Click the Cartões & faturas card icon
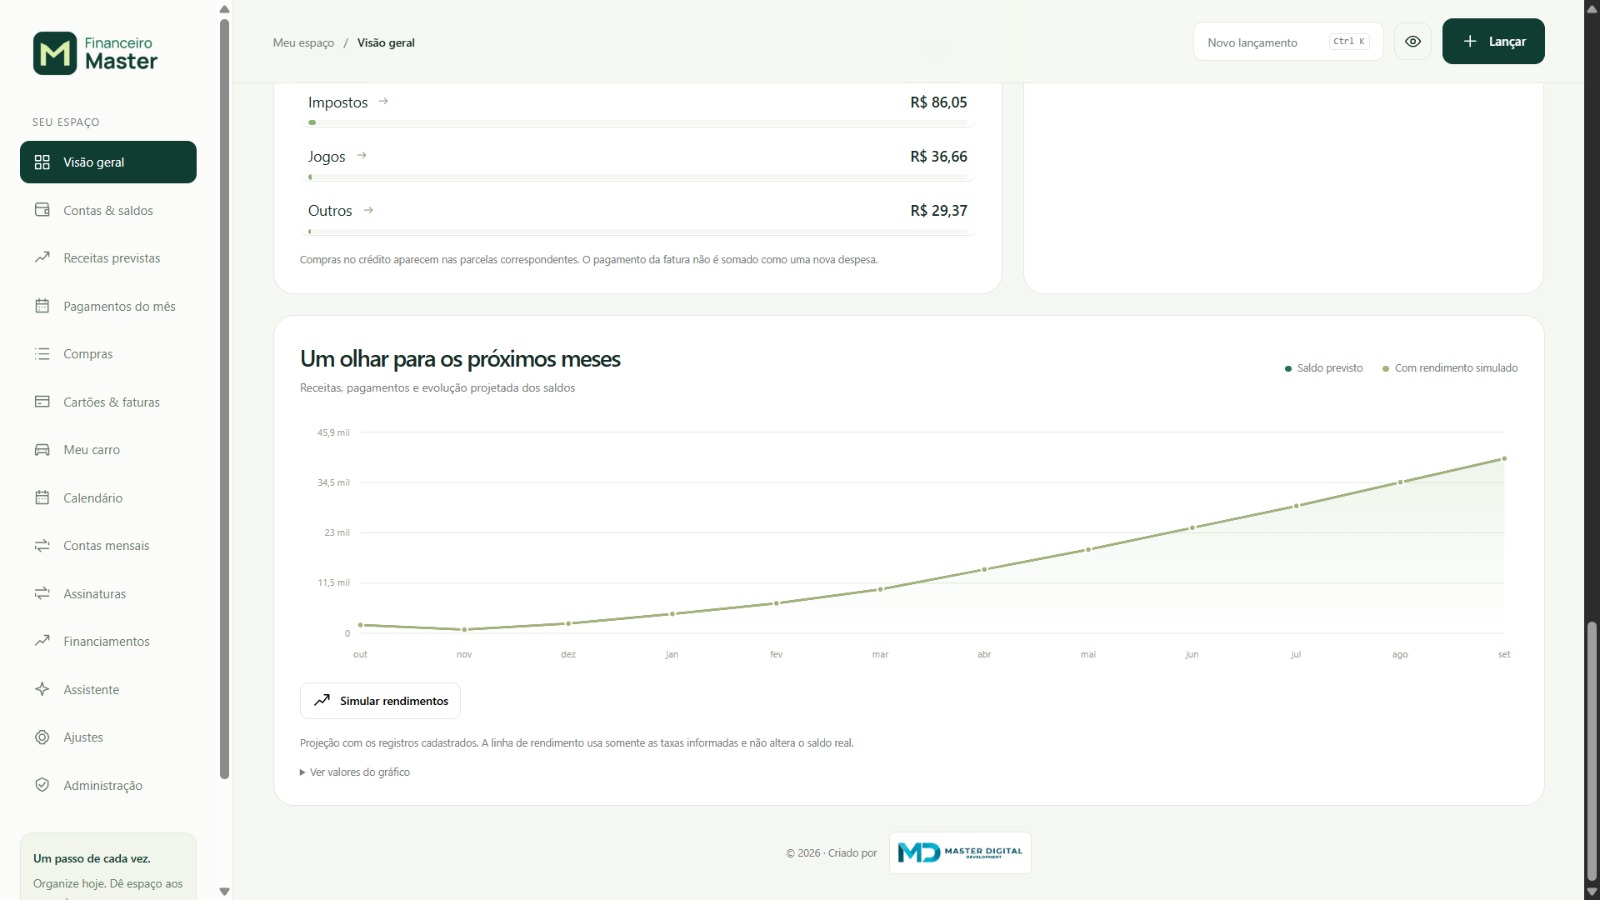 pyautogui.click(x=42, y=402)
